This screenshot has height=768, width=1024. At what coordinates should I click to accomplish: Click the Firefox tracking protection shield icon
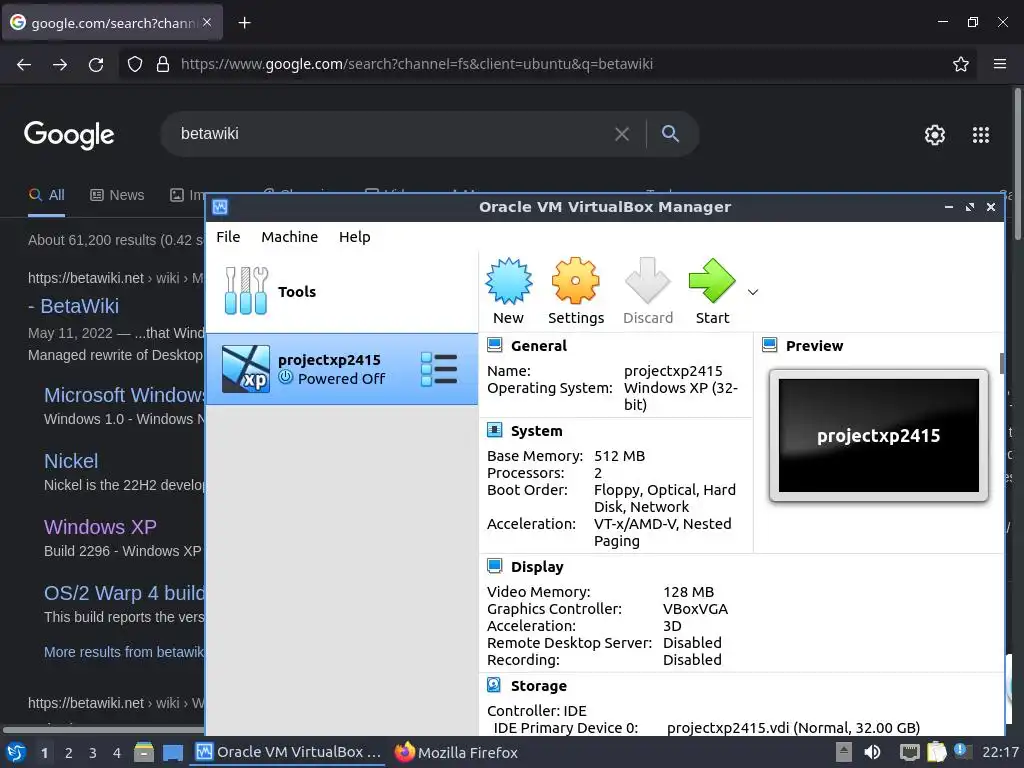(135, 64)
